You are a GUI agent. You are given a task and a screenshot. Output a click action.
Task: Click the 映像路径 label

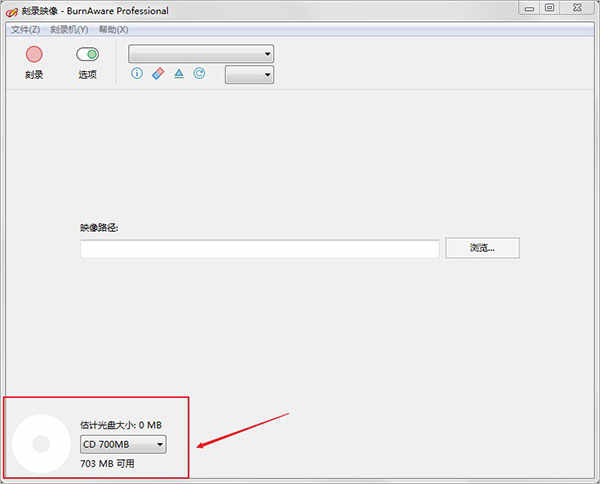point(99,228)
